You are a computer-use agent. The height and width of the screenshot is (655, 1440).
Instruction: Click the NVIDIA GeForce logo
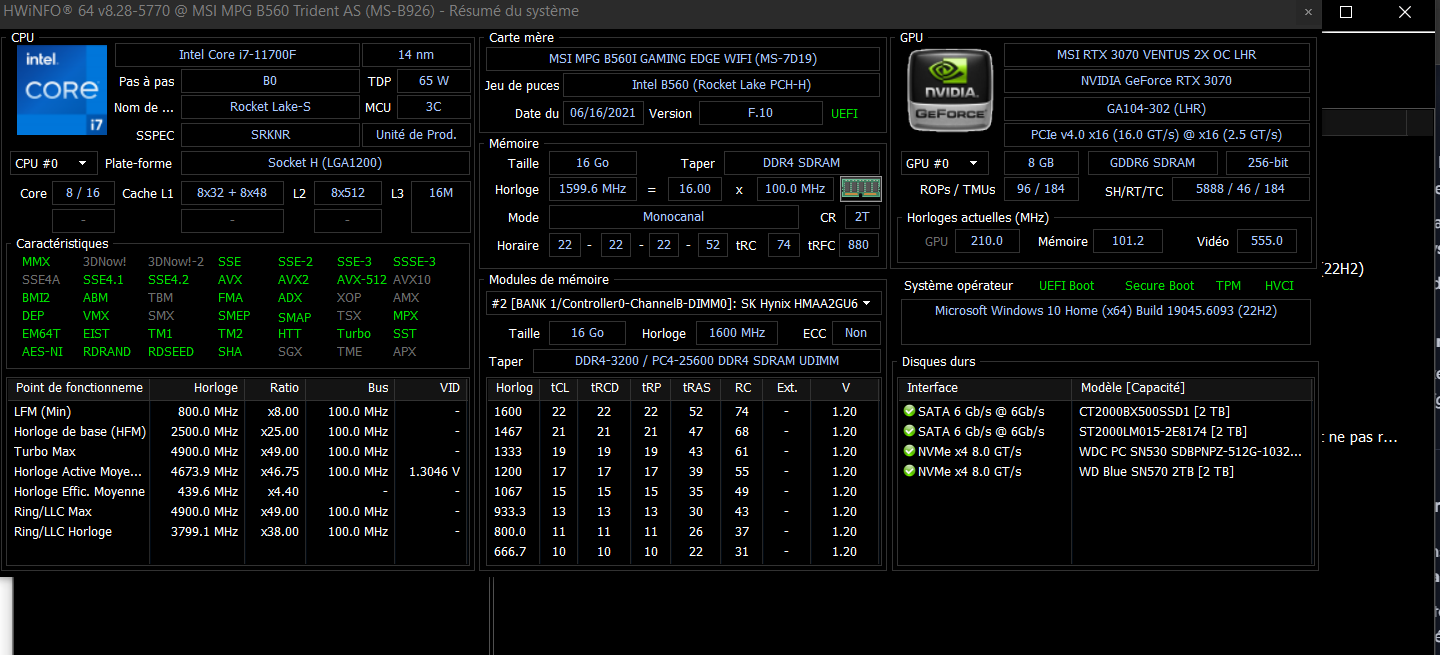click(x=950, y=90)
